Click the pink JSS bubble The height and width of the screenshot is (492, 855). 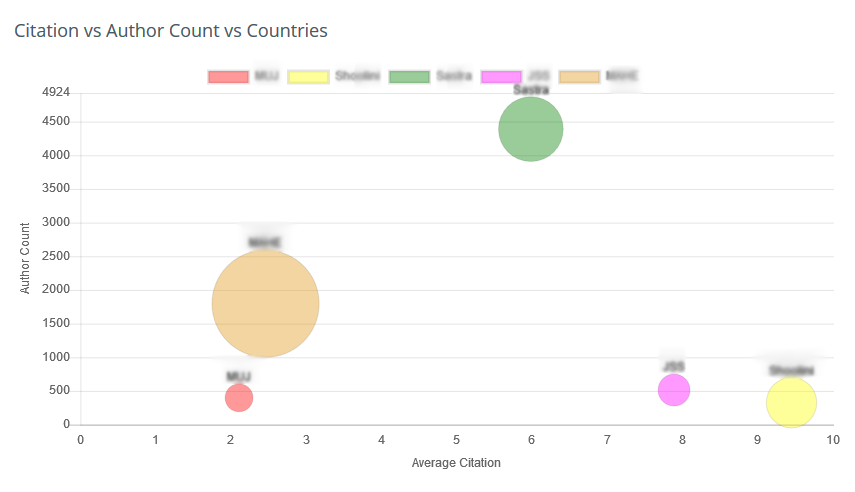pyautogui.click(x=674, y=390)
